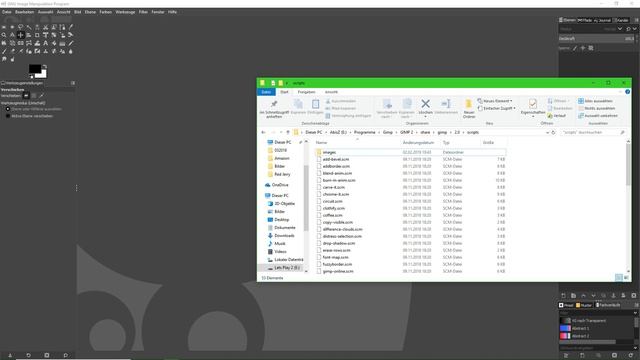
Task: Open the Filter menu in GIMP
Action: point(143,12)
